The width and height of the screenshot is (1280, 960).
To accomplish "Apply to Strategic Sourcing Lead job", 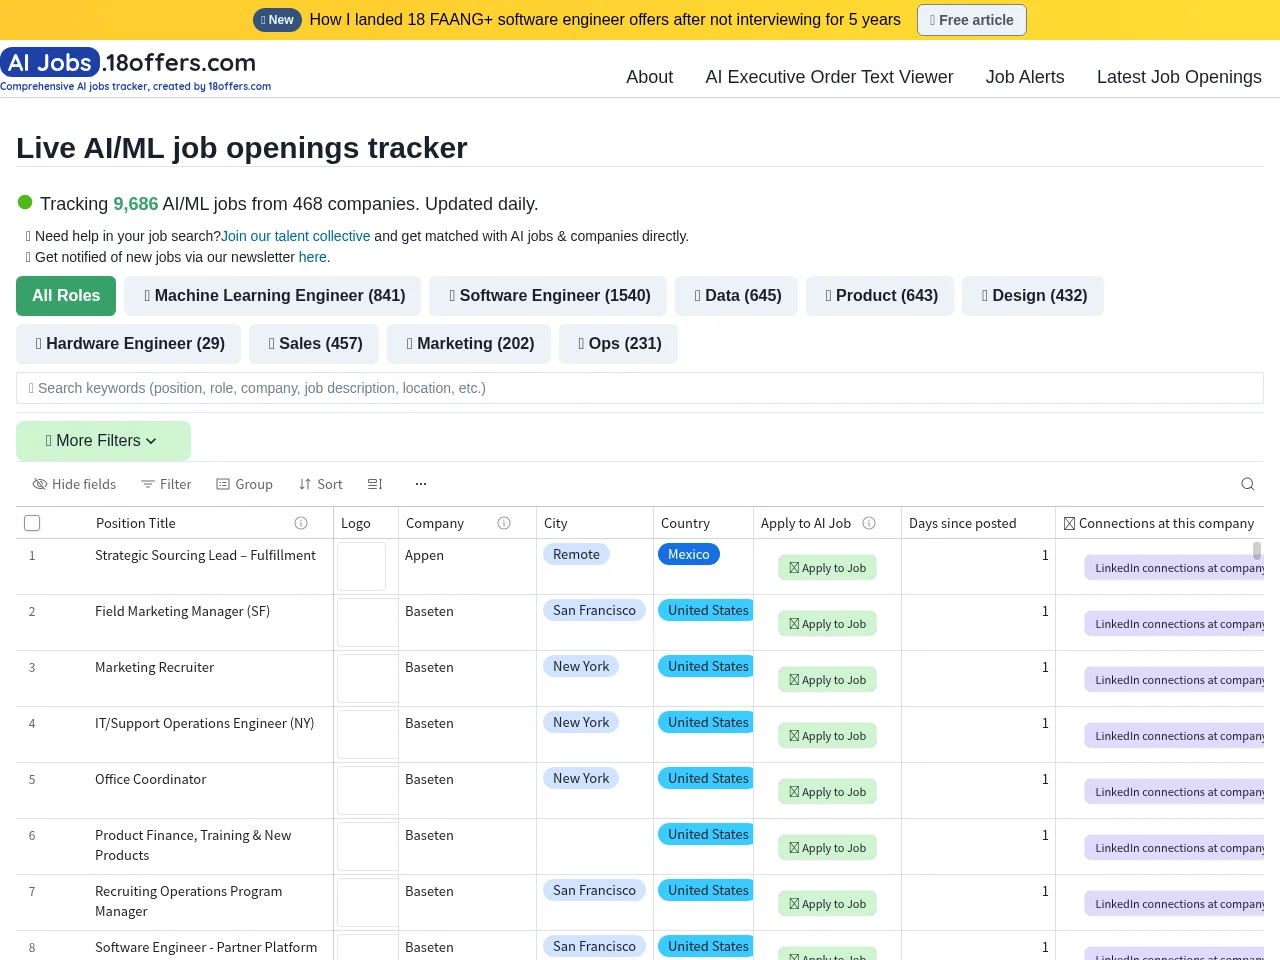I will click(828, 568).
